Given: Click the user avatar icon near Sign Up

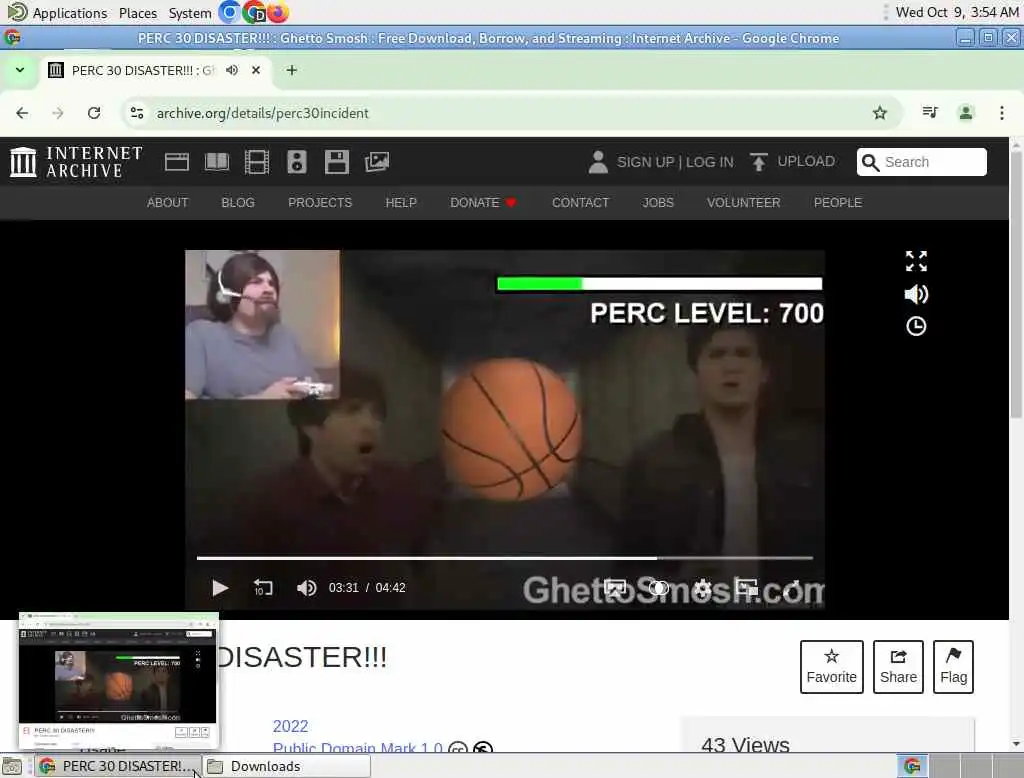Looking at the screenshot, I should 598,162.
